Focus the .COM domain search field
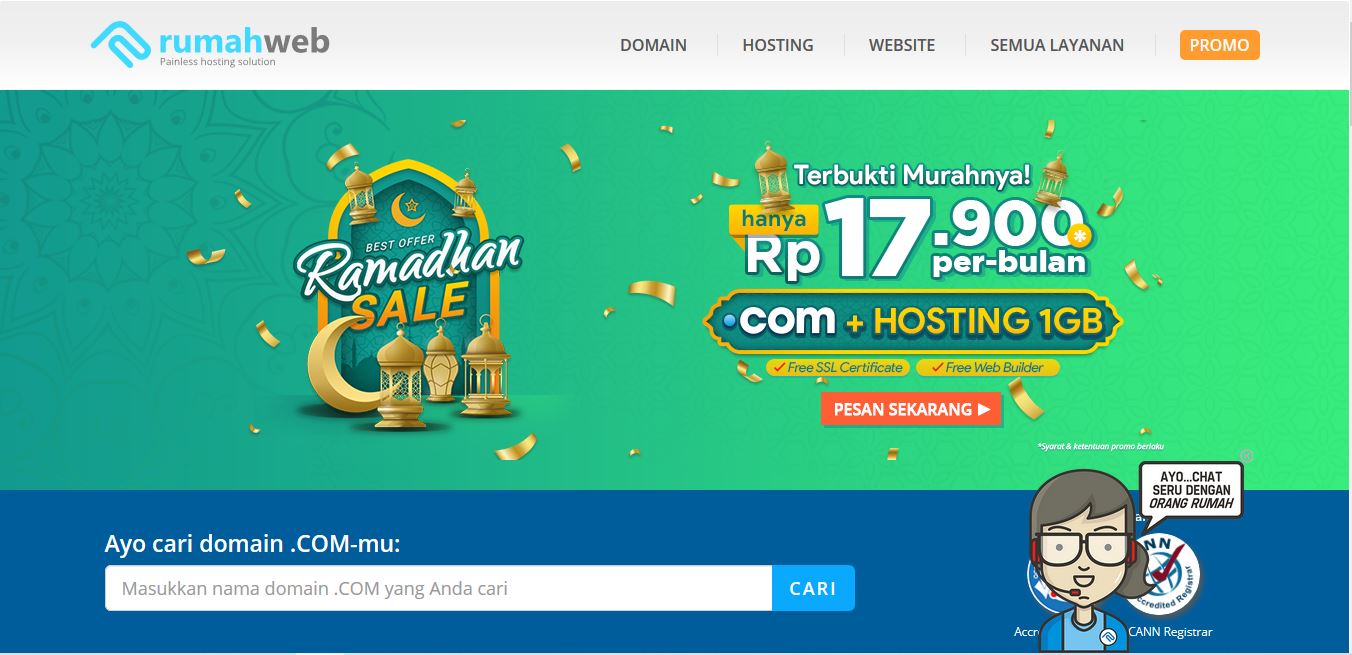1352x655 pixels. [x=438, y=588]
